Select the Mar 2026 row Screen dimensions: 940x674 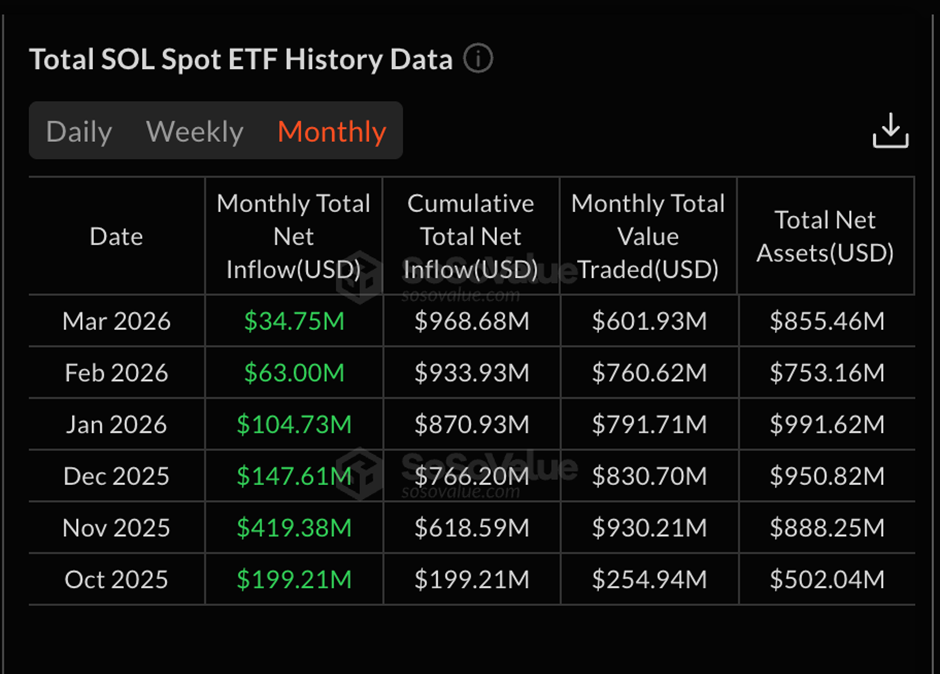click(x=116, y=320)
